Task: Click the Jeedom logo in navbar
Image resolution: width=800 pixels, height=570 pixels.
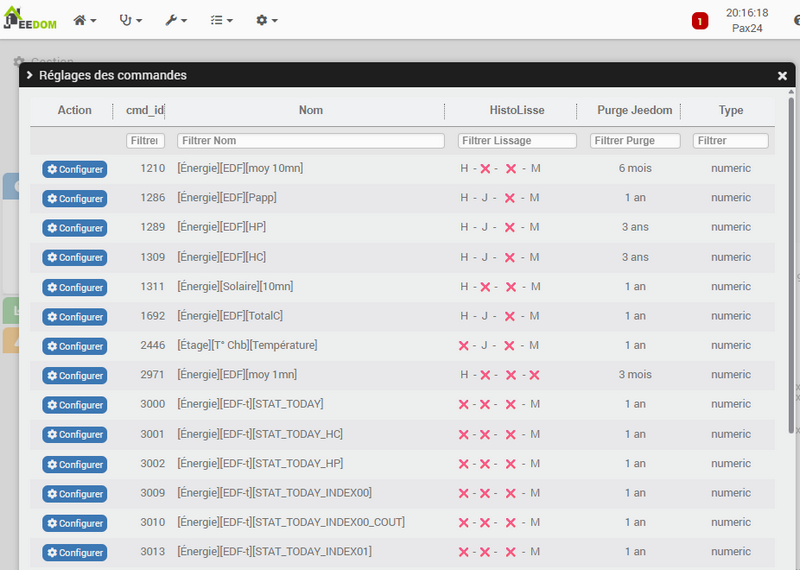Action: (x=32, y=20)
